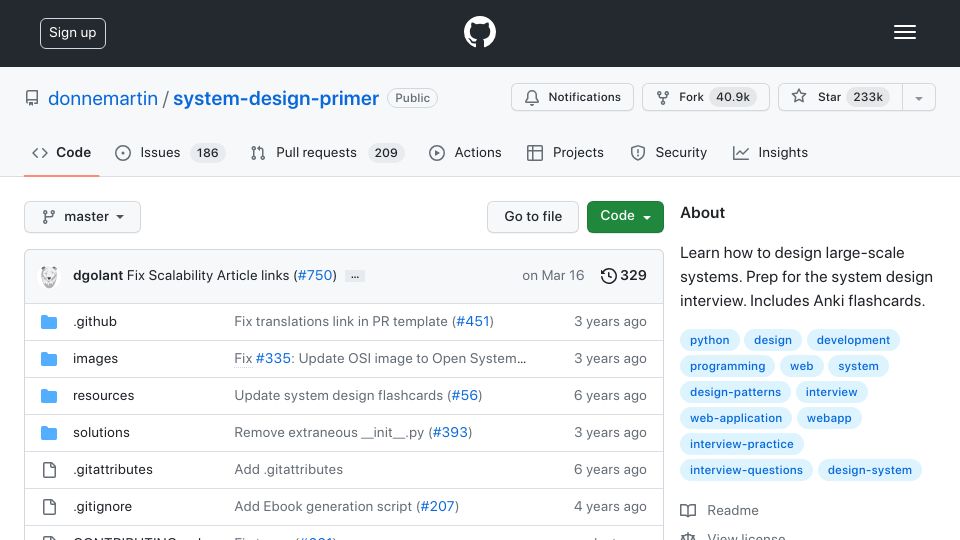
Task: Open the green Code dropdown
Action: tap(625, 216)
